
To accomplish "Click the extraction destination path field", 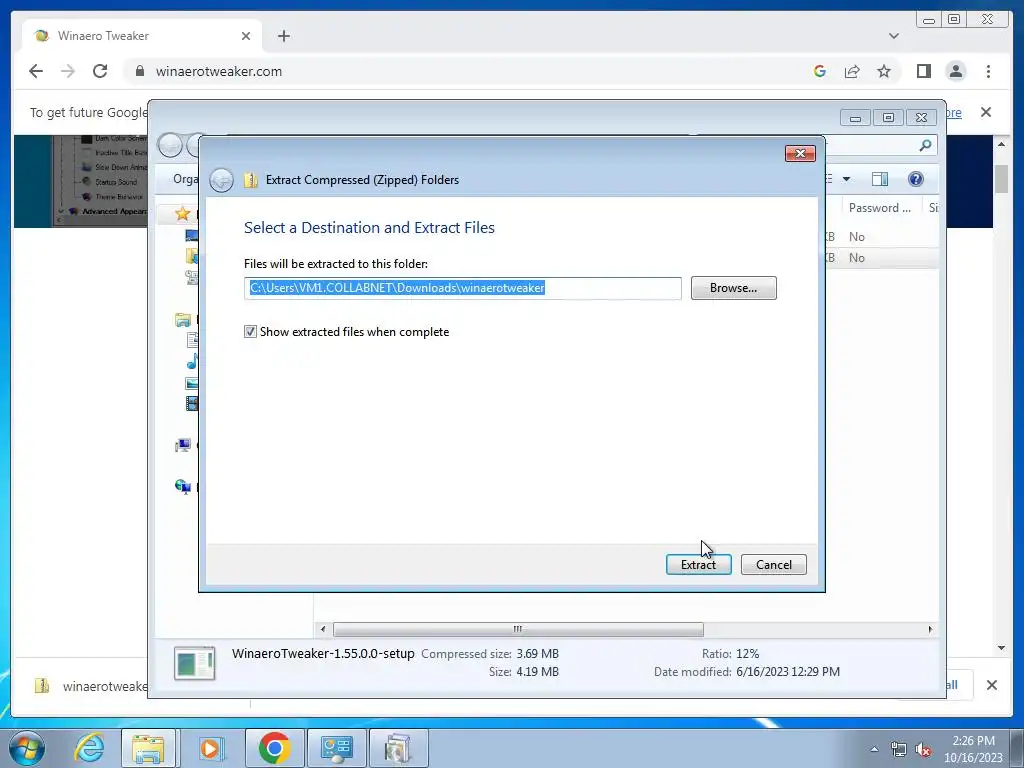I will [462, 288].
